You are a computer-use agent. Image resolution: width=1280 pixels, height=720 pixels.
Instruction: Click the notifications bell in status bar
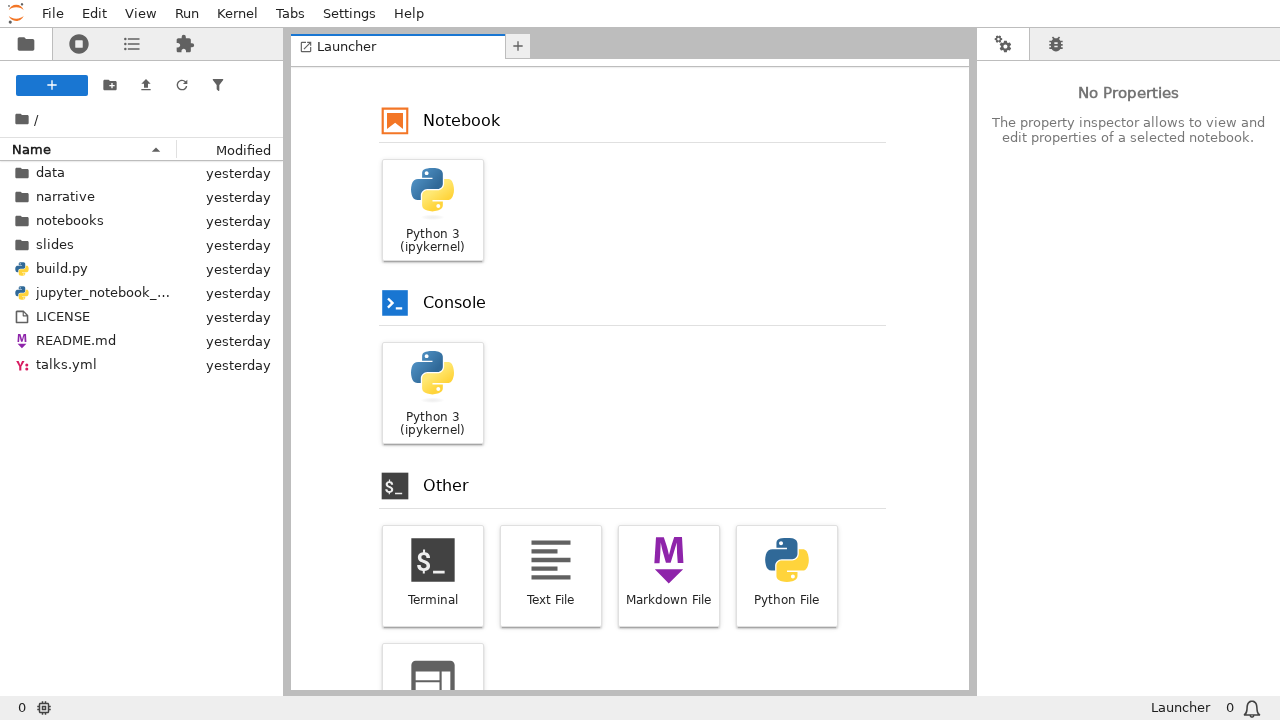pyautogui.click(x=1252, y=709)
